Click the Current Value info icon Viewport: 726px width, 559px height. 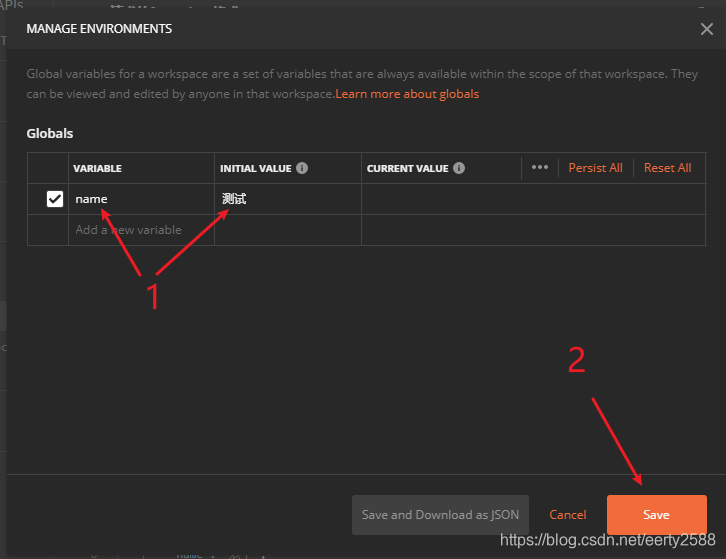coord(459,168)
